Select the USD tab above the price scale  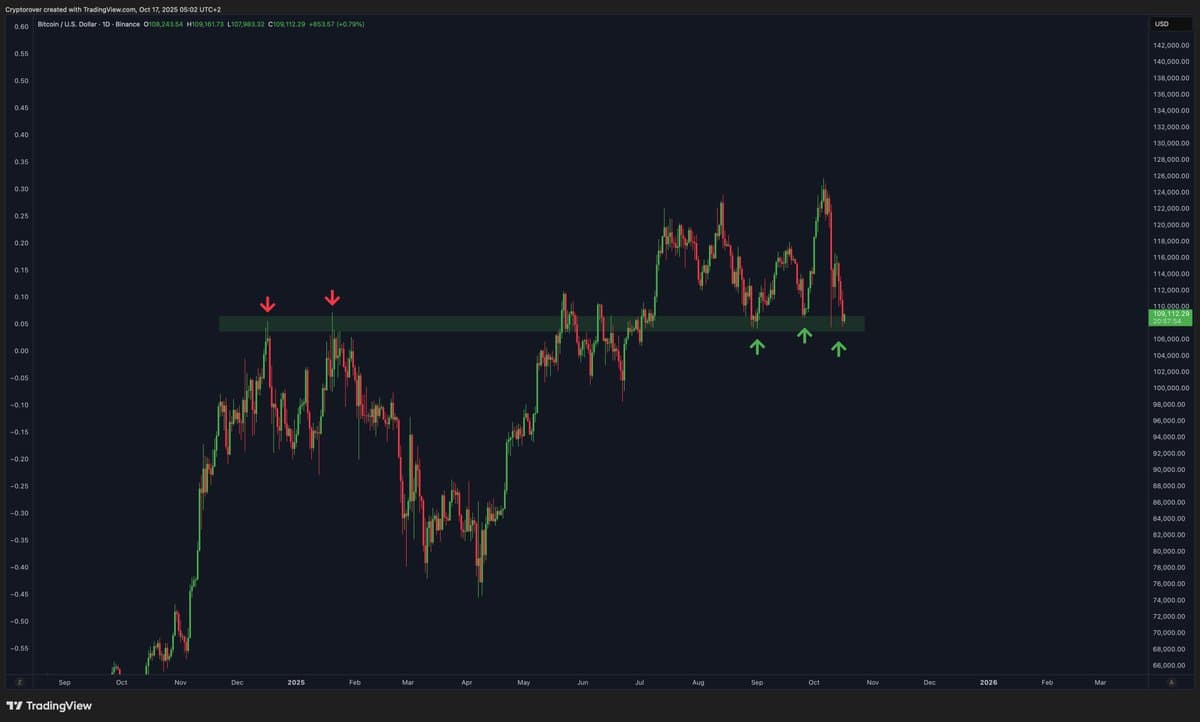[x=1161, y=22]
